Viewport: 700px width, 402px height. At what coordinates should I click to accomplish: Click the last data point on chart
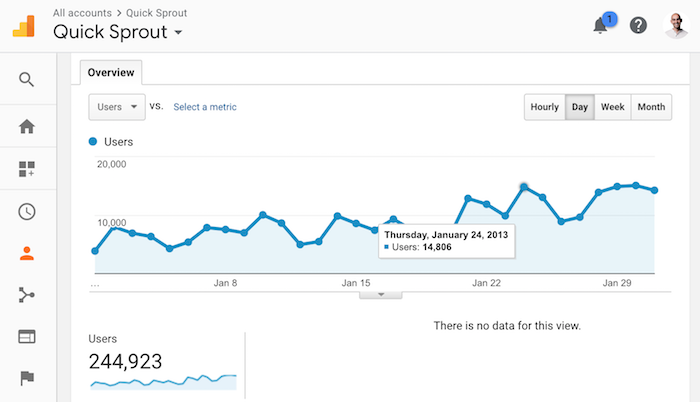654,190
